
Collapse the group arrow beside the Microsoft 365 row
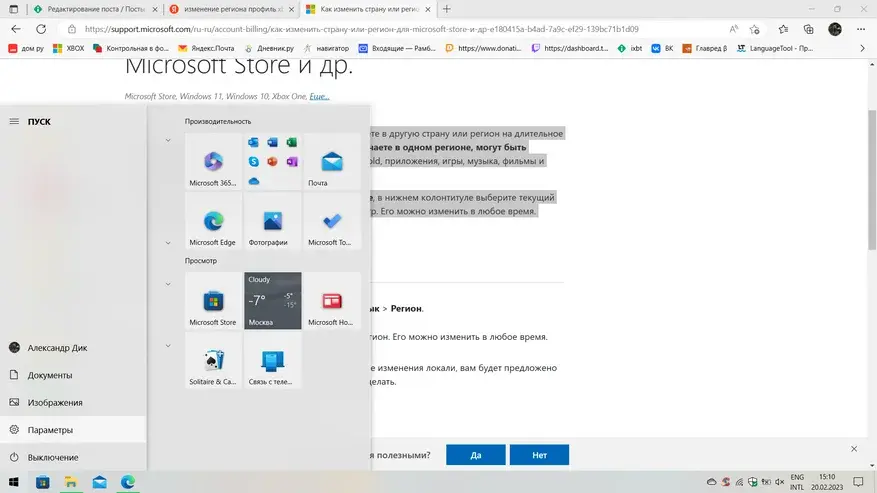(168, 140)
